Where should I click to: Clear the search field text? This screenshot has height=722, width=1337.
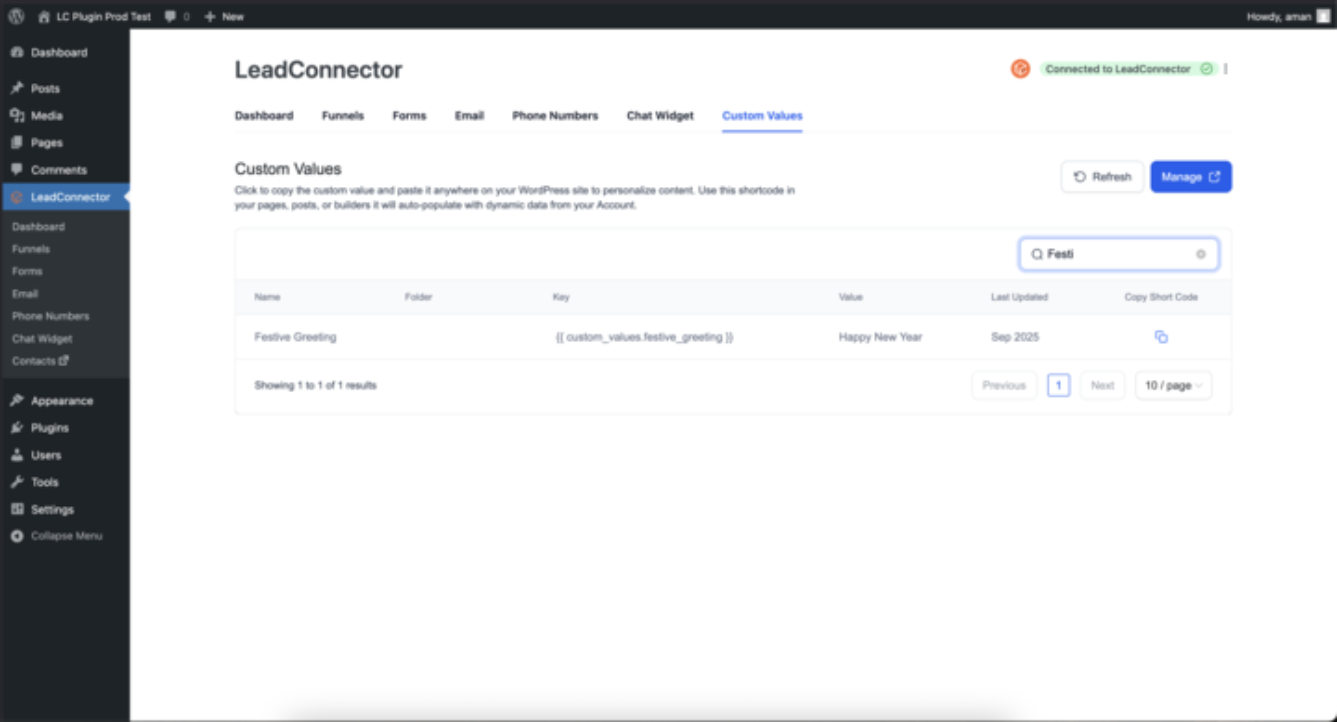1201,254
